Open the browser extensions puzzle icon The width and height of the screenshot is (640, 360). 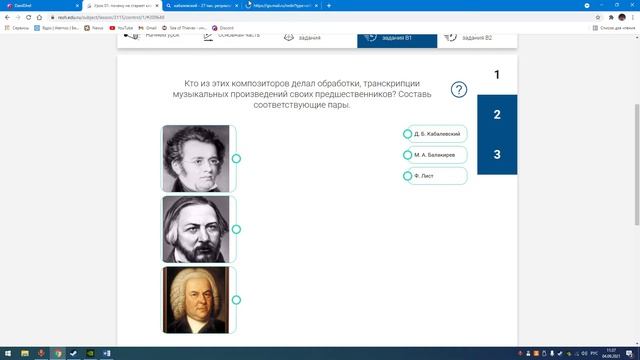coord(611,18)
